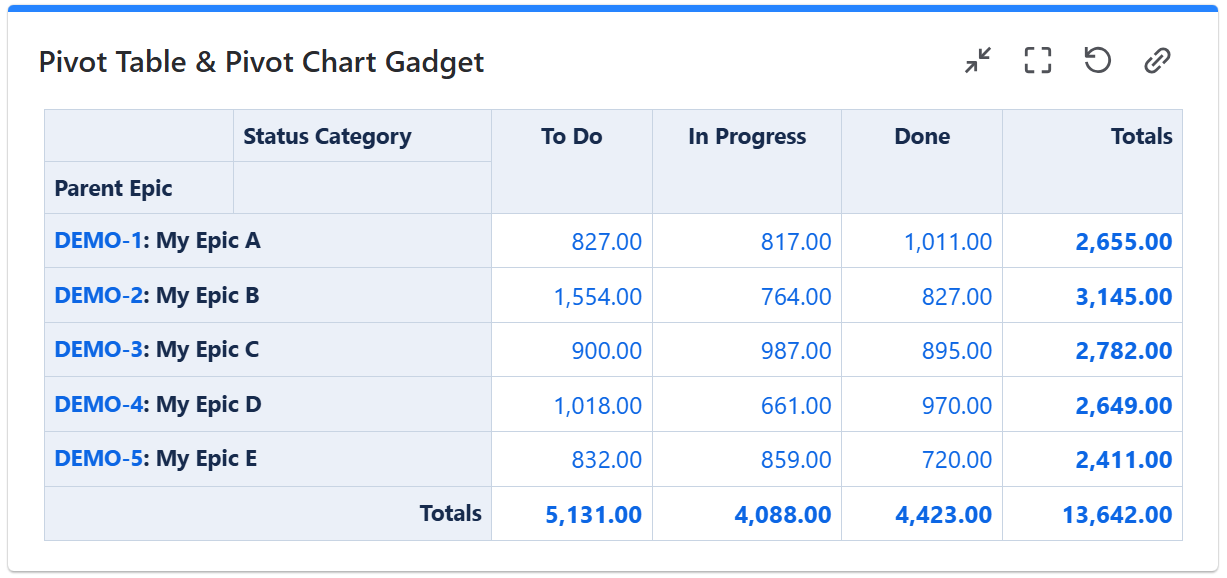Open the 2,411.00 total for Epic E
This screenshot has width=1227, height=578.
click(1124, 460)
